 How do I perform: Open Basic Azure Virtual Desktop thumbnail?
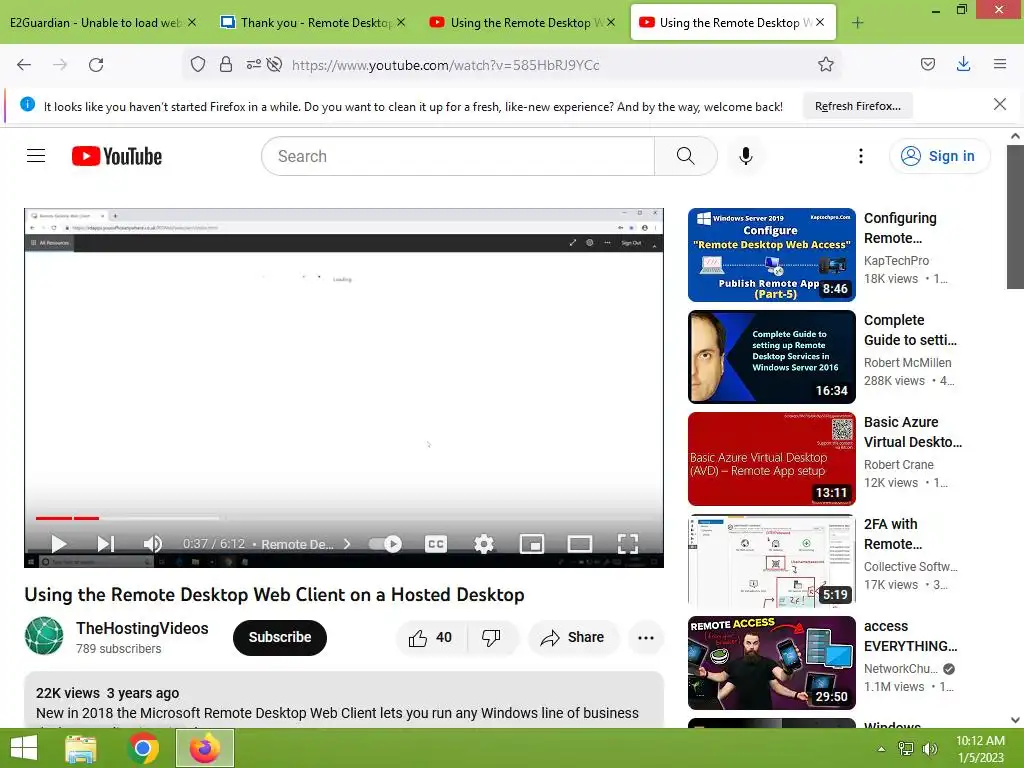771,458
